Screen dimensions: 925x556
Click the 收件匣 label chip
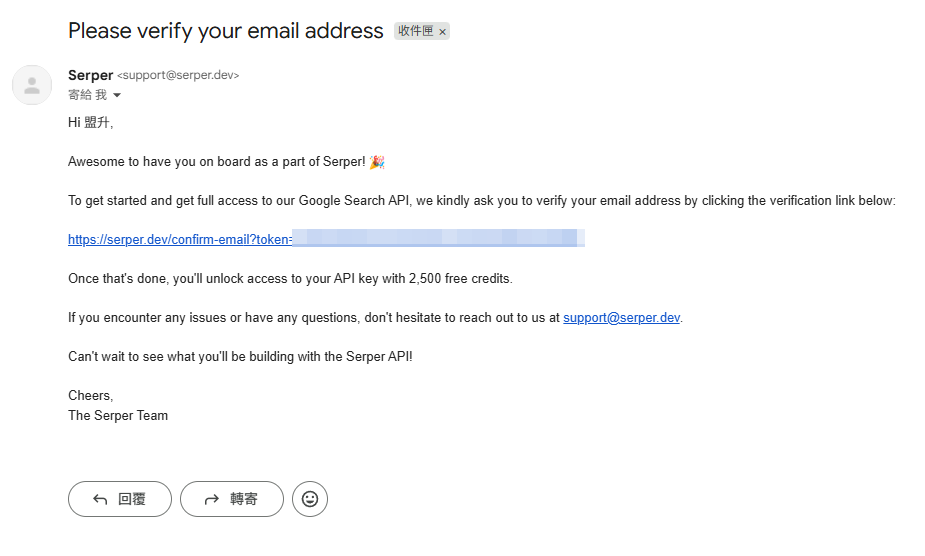coord(416,31)
